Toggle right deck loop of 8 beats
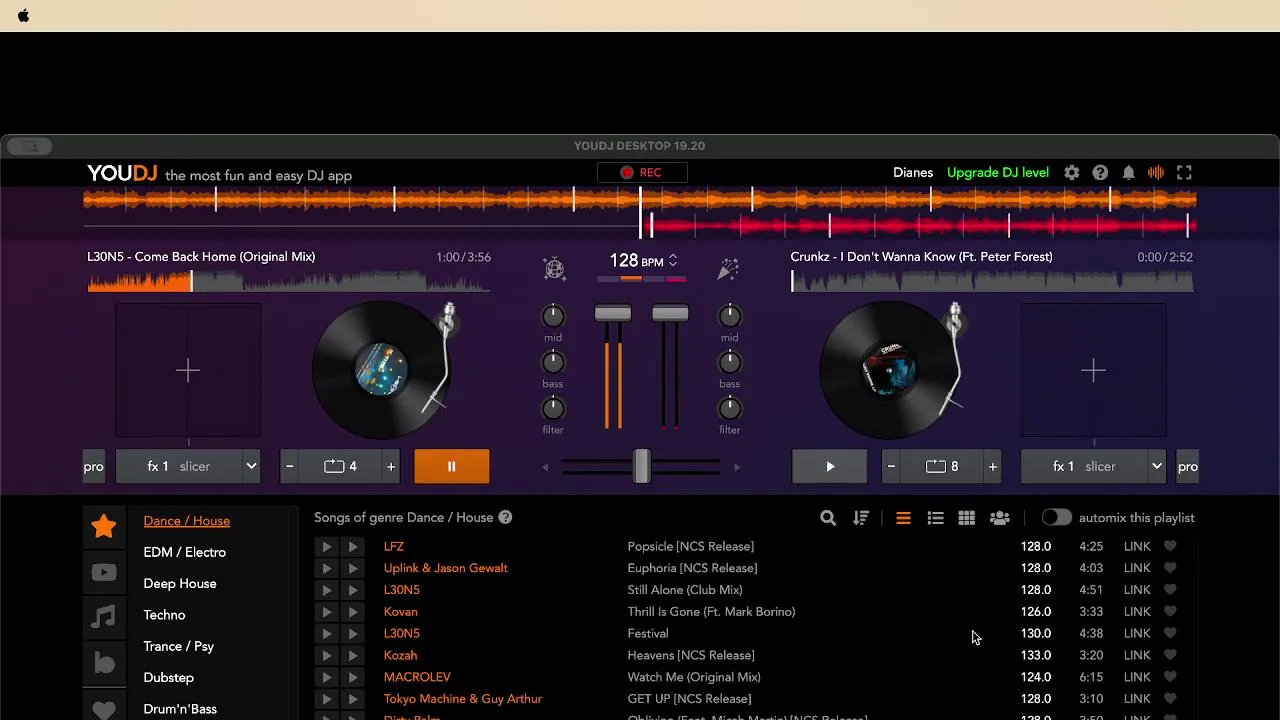Image resolution: width=1280 pixels, height=720 pixels. pos(943,467)
